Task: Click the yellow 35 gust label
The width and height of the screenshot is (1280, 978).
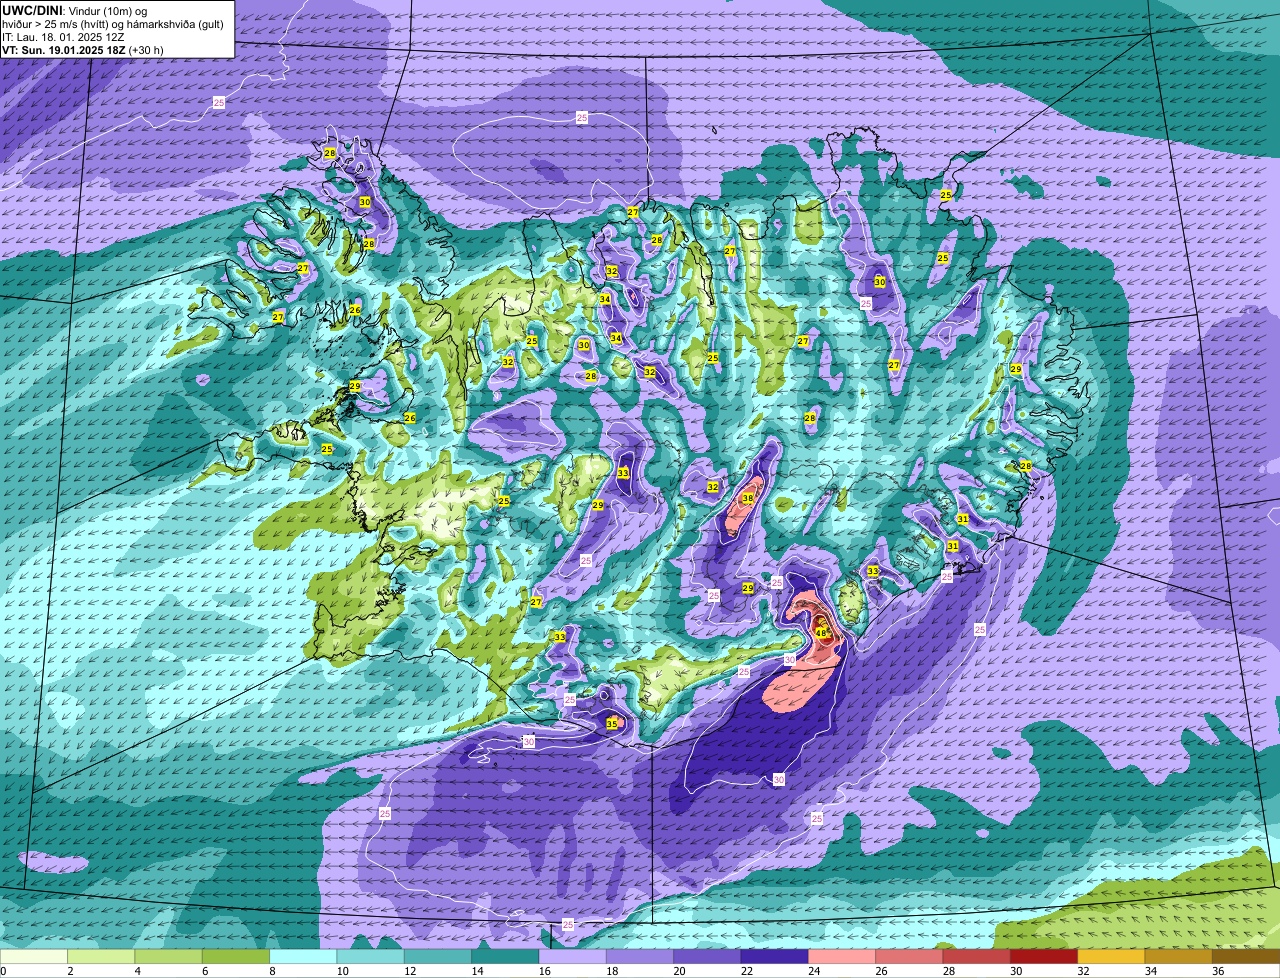Action: tap(612, 723)
